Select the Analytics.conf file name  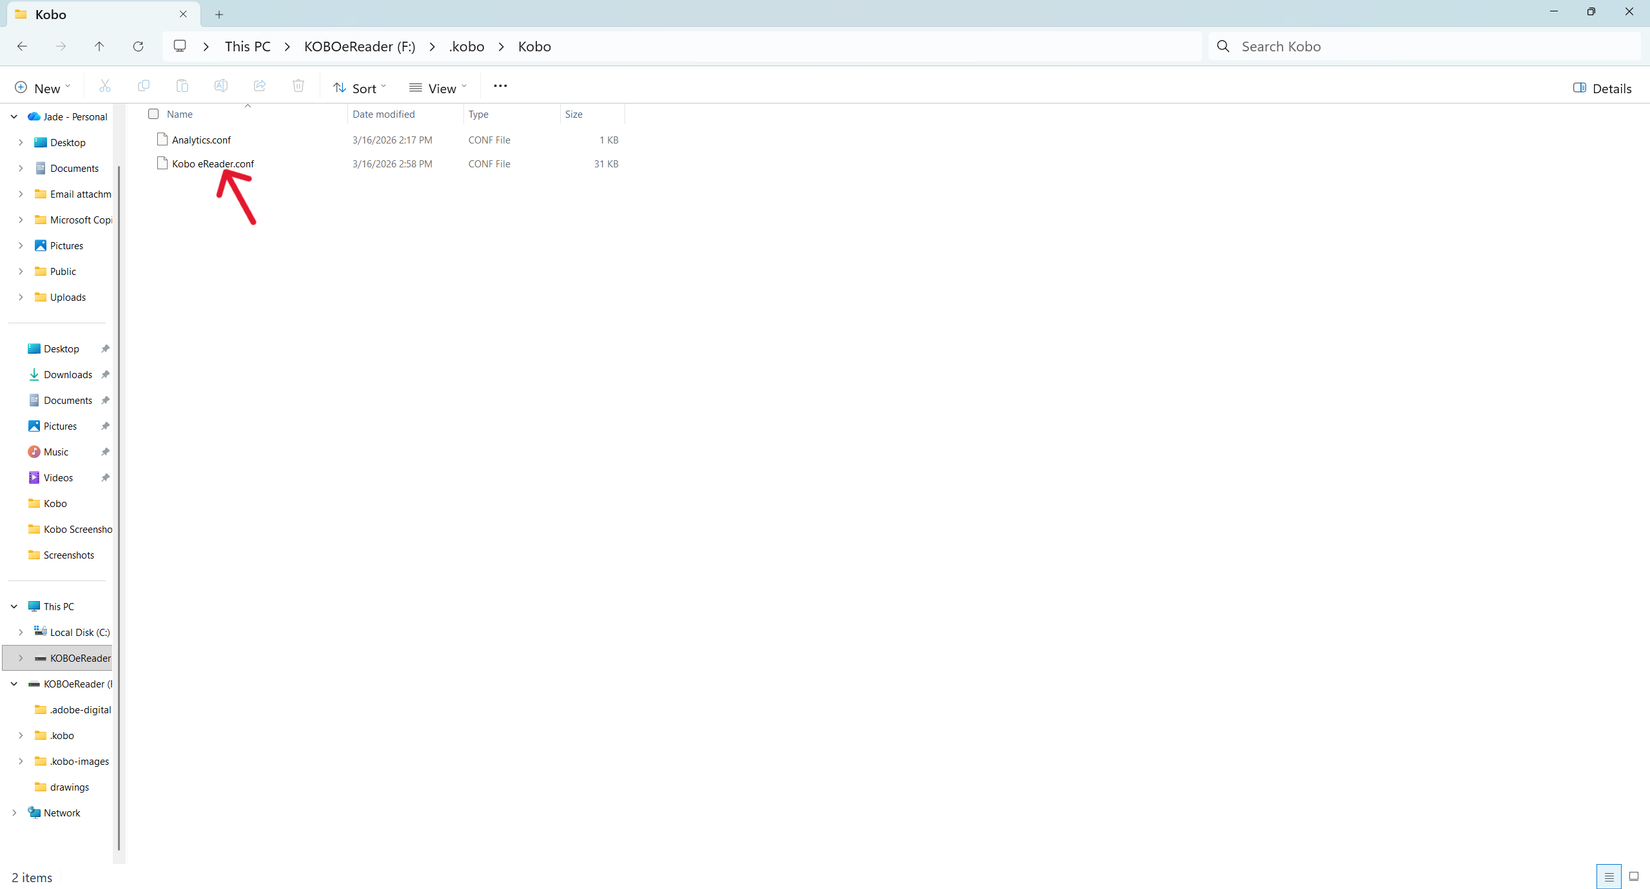point(201,140)
